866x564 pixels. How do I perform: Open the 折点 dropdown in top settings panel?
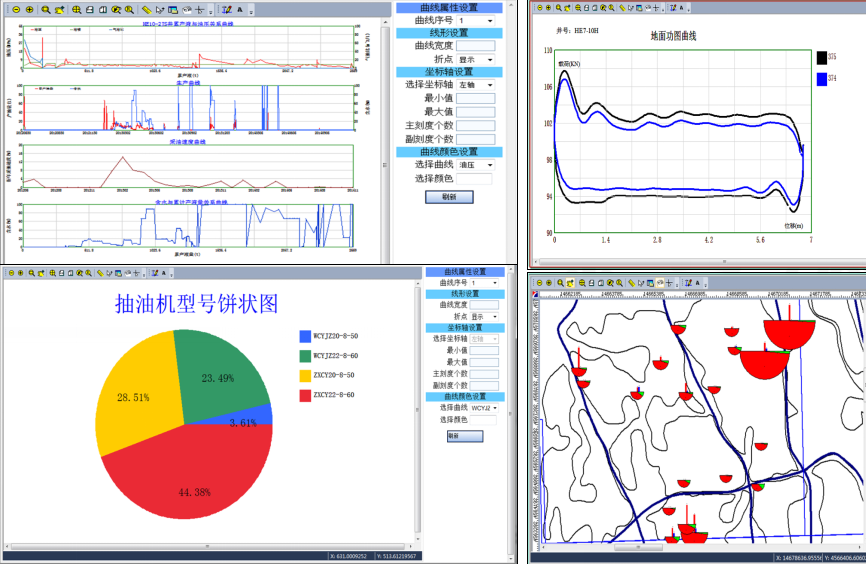pyautogui.click(x=490, y=59)
